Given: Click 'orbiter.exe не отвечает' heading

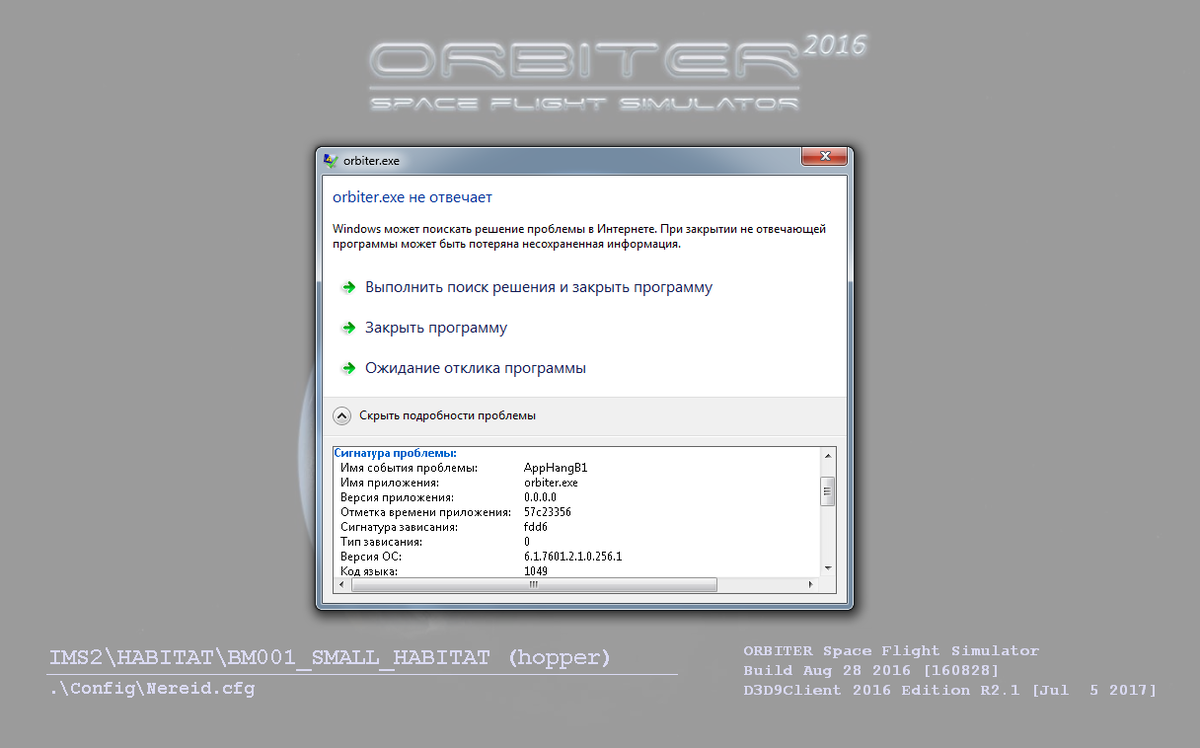Looking at the screenshot, I should coord(413,198).
